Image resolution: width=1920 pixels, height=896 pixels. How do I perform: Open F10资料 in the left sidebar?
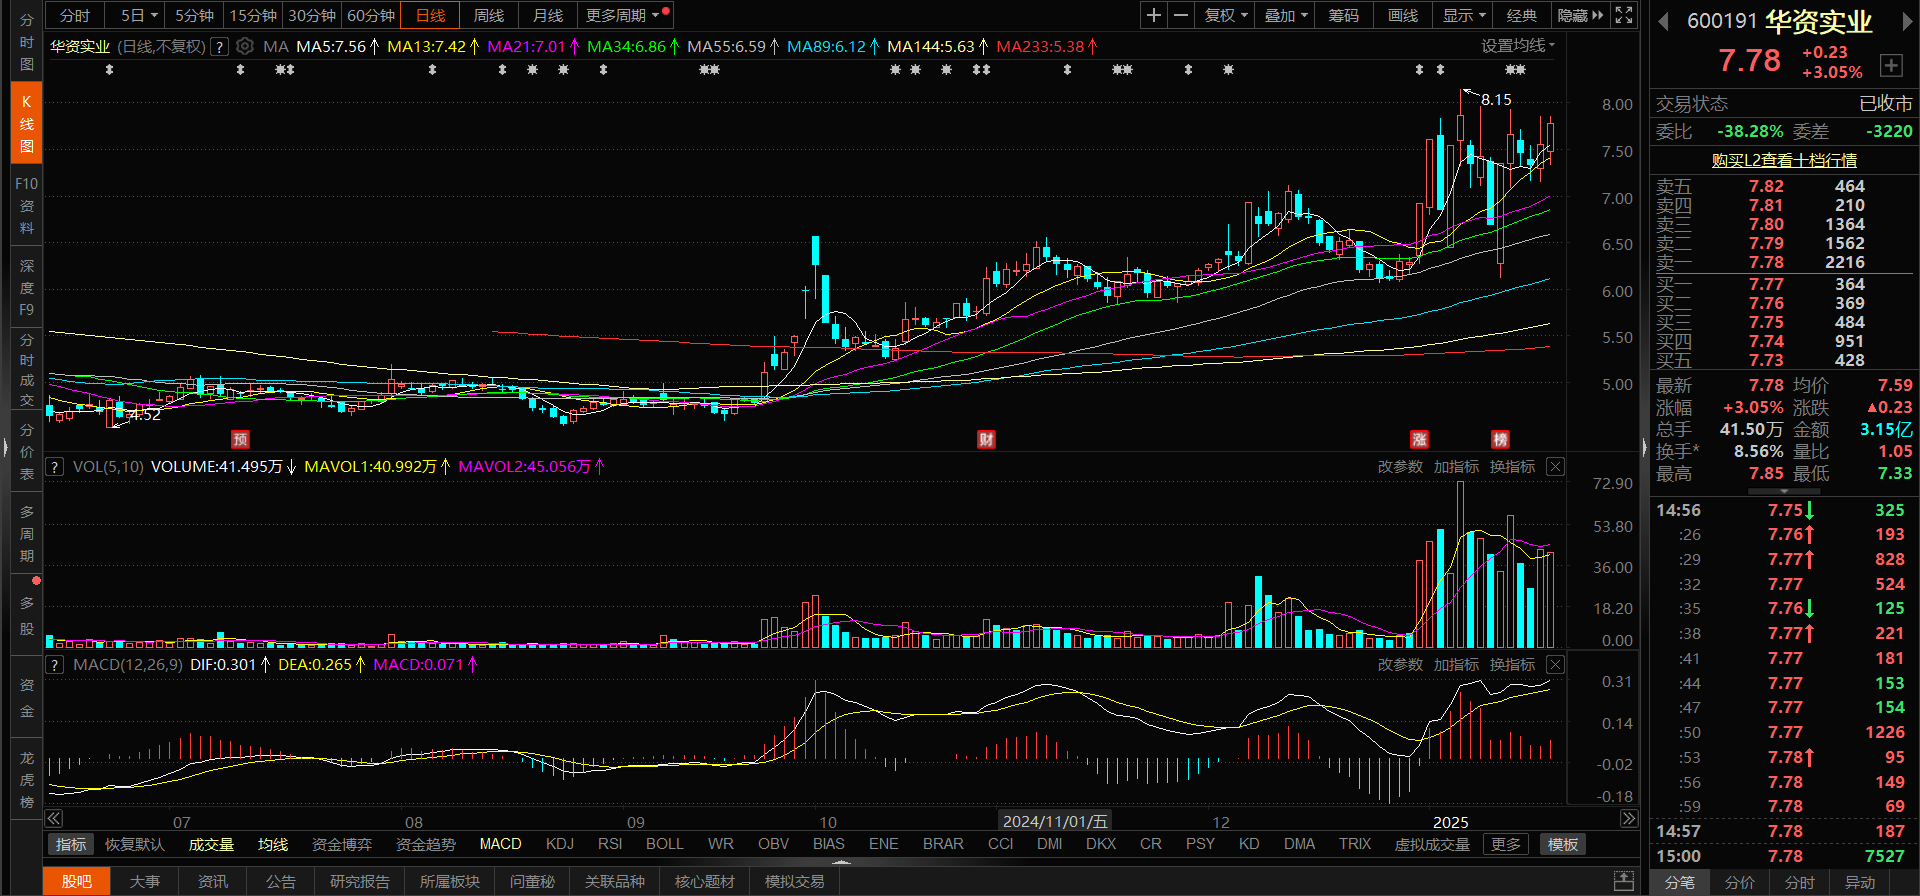point(26,205)
